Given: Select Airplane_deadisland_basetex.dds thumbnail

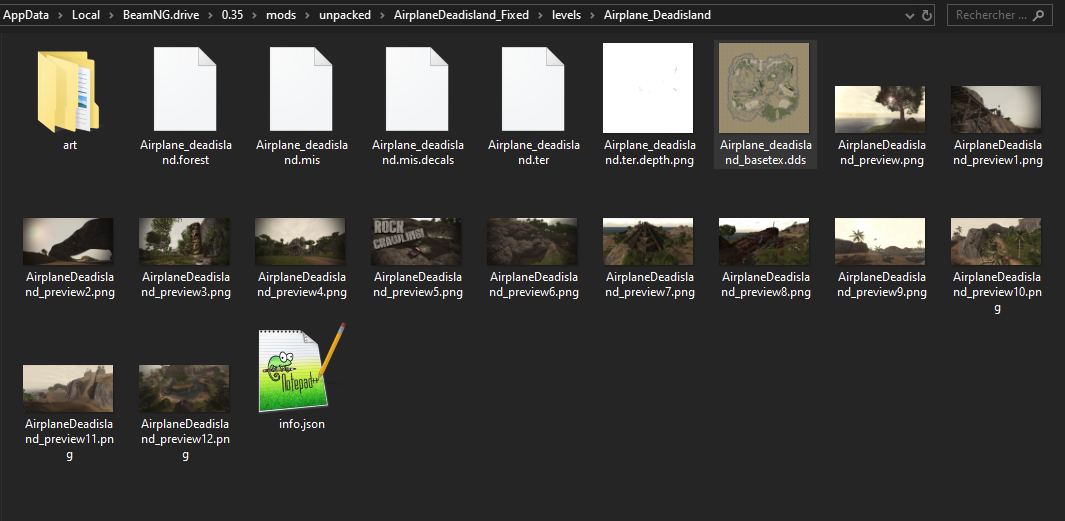Looking at the screenshot, I should (x=764, y=88).
